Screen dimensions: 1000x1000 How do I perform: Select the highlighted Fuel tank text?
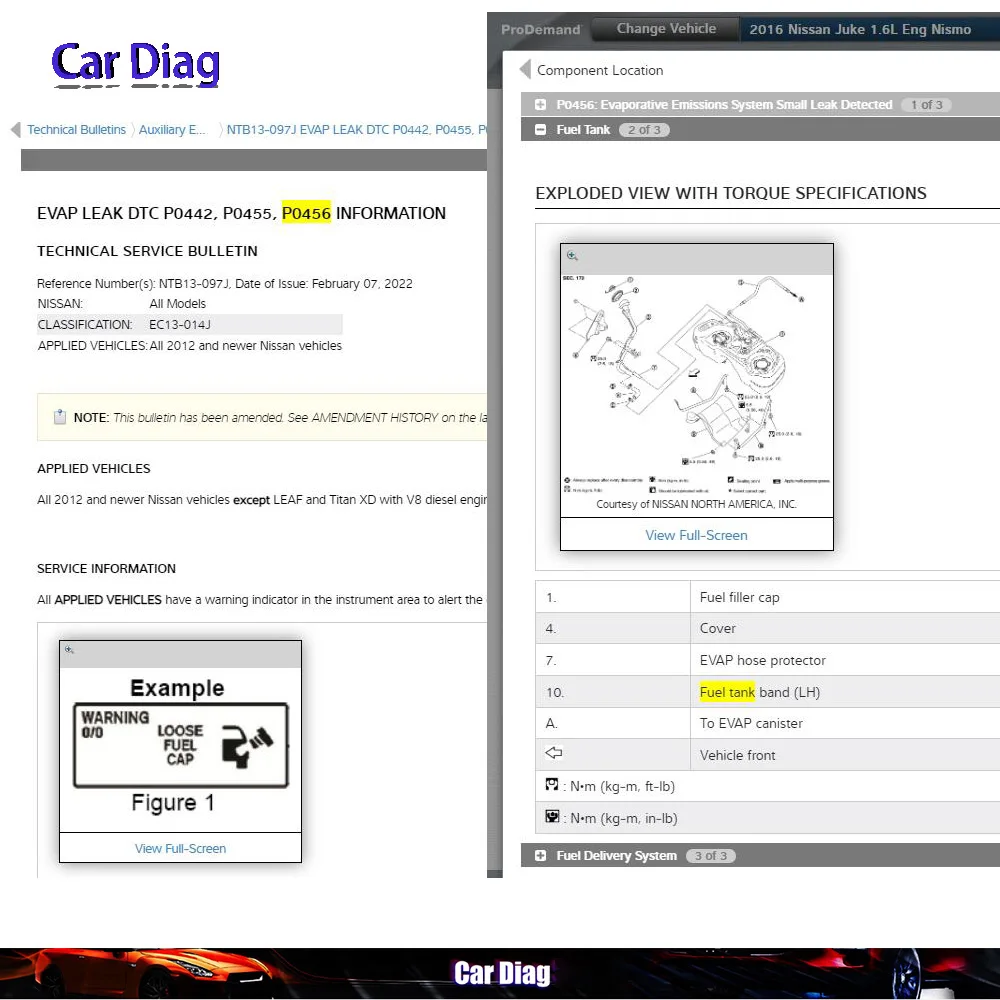(727, 692)
